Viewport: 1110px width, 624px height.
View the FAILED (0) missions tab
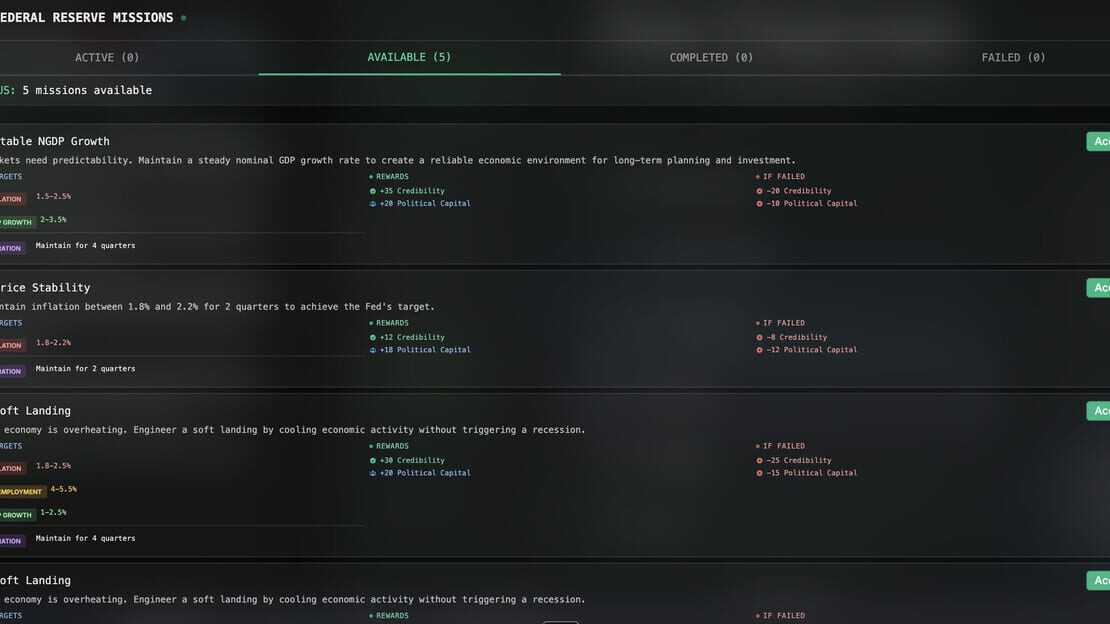point(1013,57)
